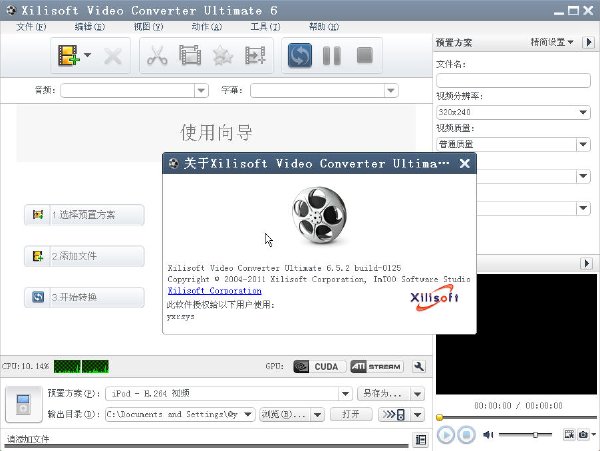Viewport: 600px width, 451px height.
Task: Expand profile panel with the top arrow button
Action: (589, 42)
